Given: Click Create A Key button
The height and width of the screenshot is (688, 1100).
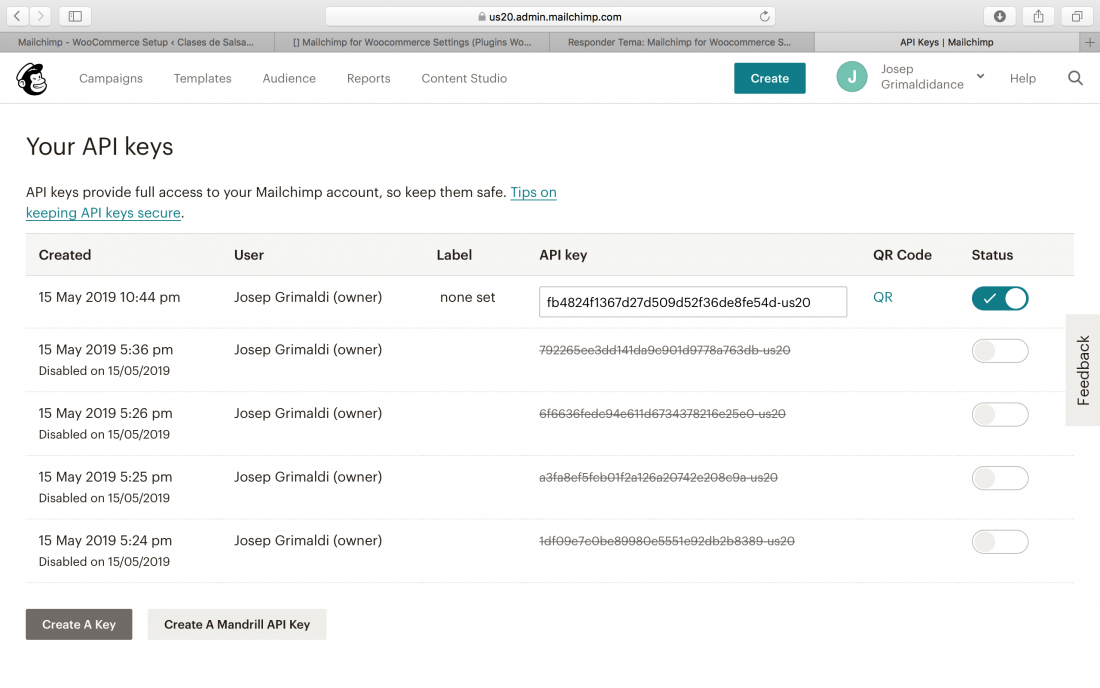Looking at the screenshot, I should pos(79,624).
